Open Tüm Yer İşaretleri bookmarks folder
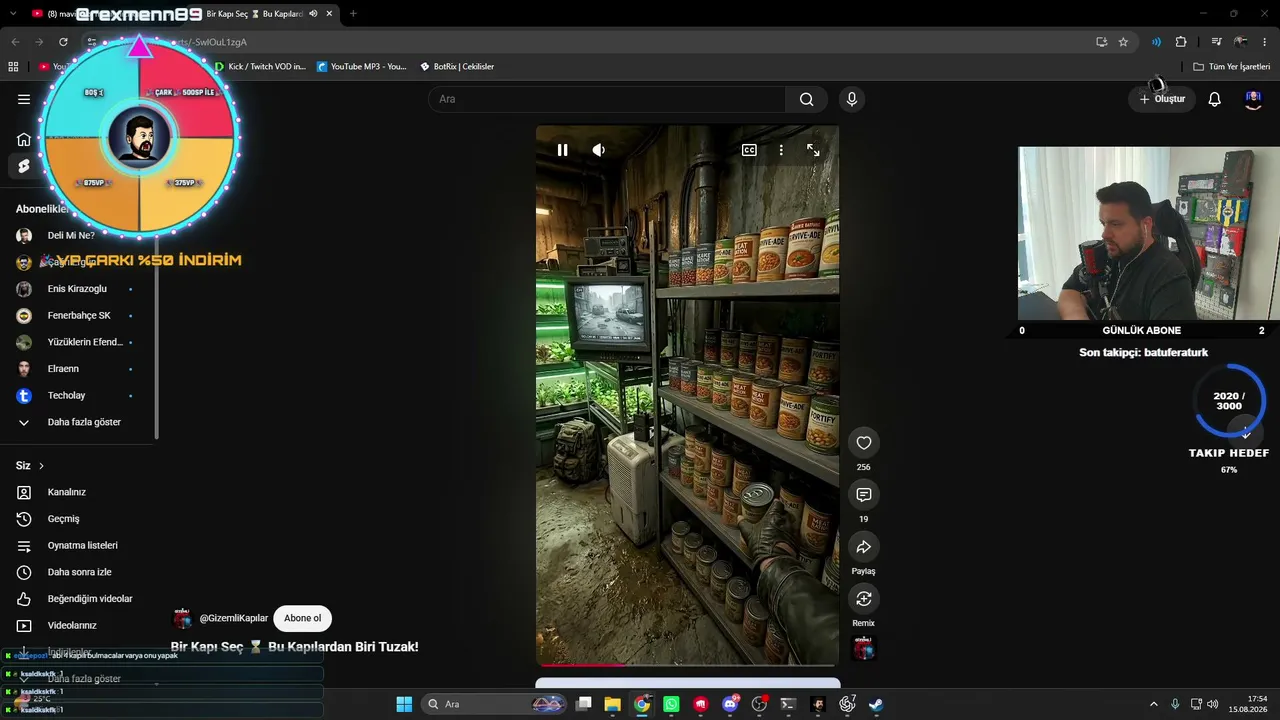This screenshot has height=720, width=1280. pyautogui.click(x=1231, y=67)
